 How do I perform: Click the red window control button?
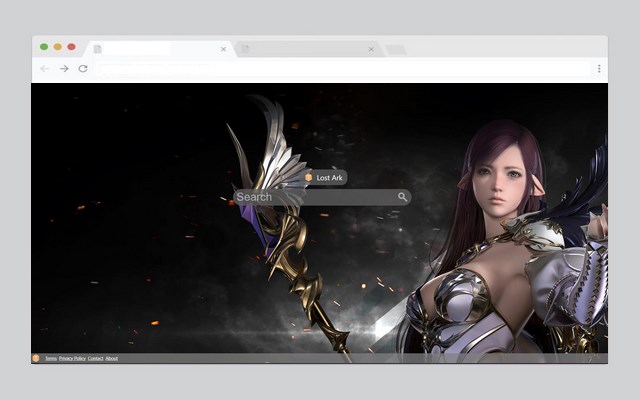[71, 47]
